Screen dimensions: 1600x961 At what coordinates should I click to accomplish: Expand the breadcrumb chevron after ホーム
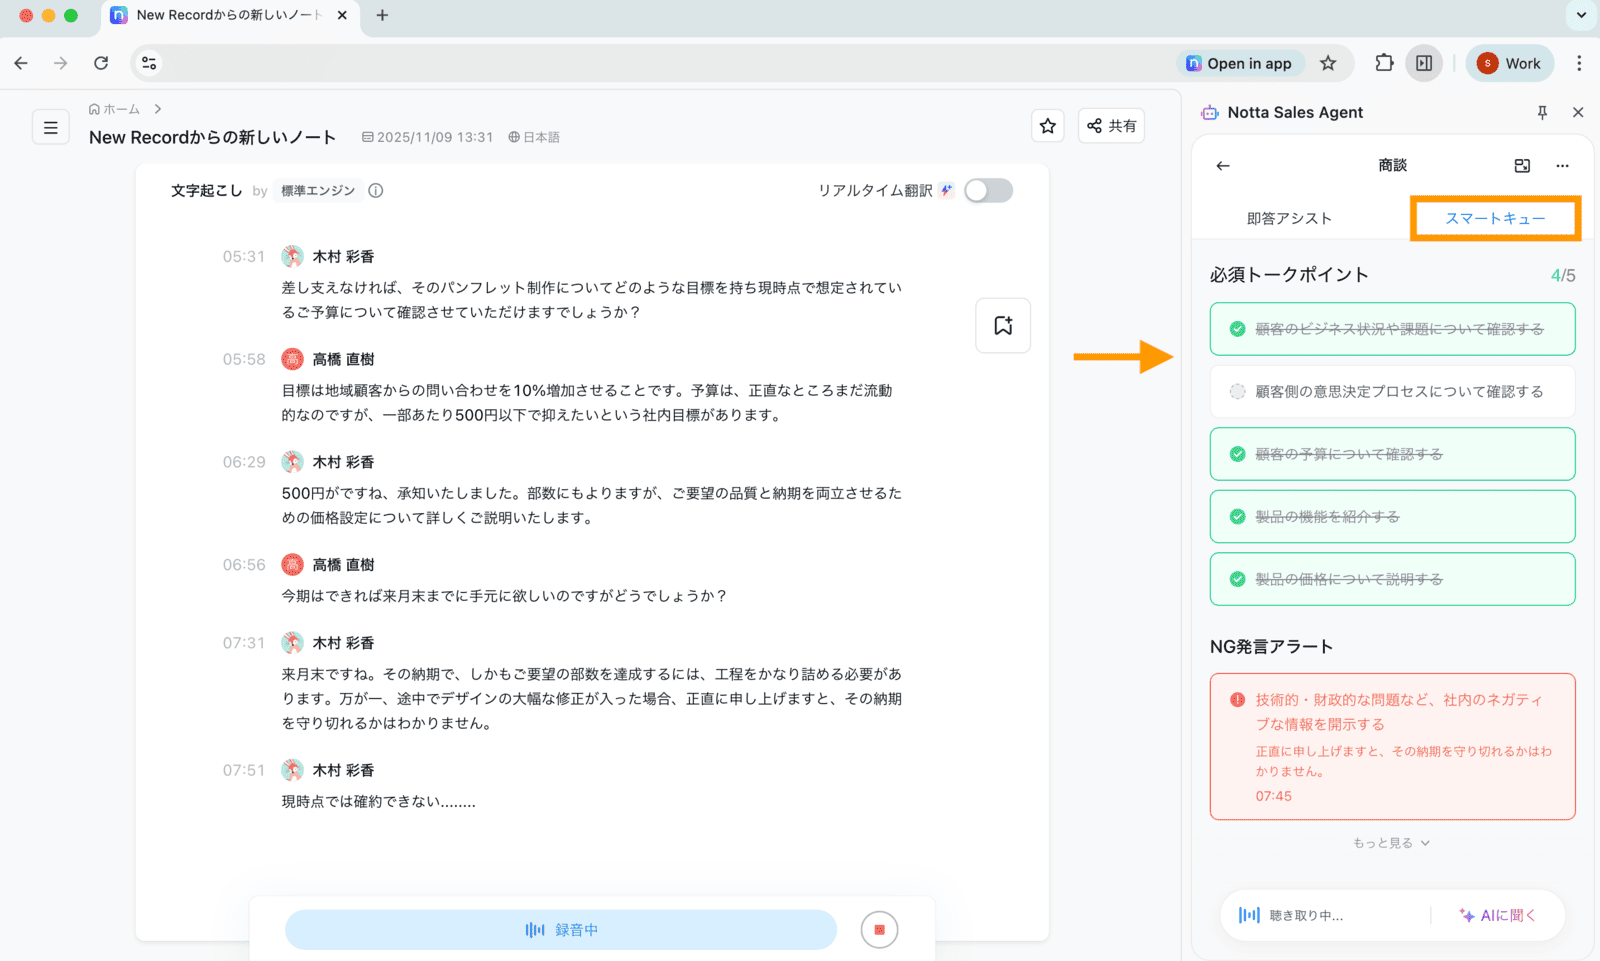[x=158, y=109]
